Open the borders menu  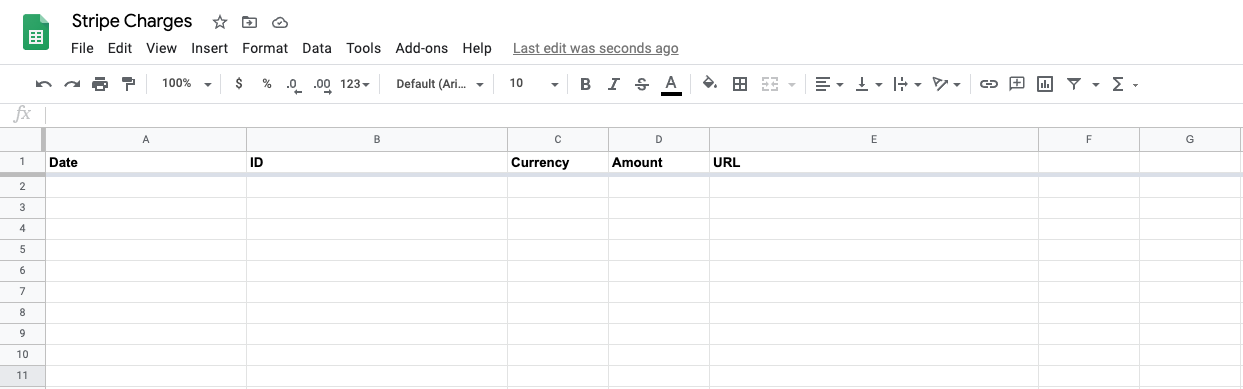(740, 84)
